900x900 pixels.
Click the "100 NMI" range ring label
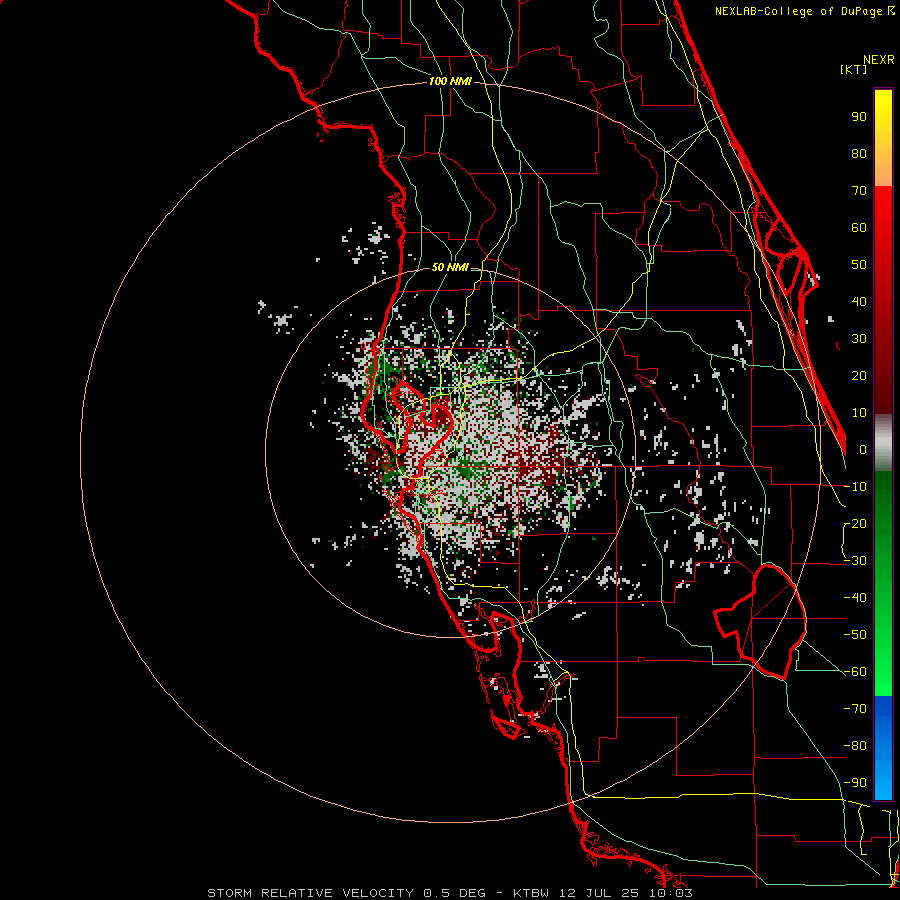point(450,82)
